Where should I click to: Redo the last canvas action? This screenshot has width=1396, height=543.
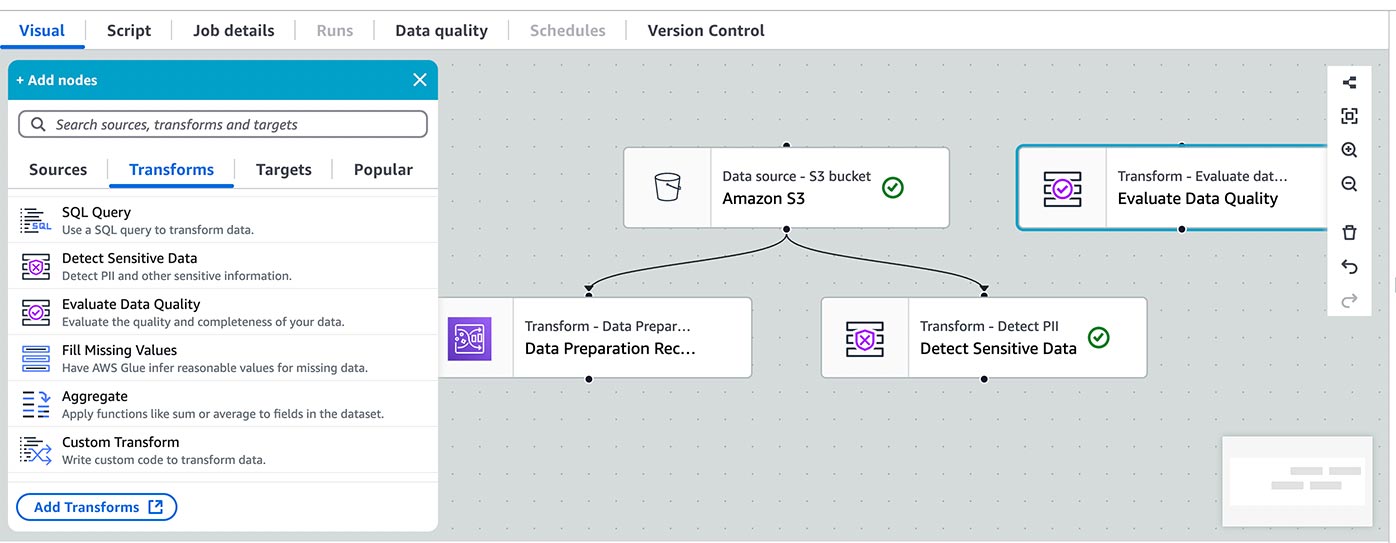point(1349,300)
